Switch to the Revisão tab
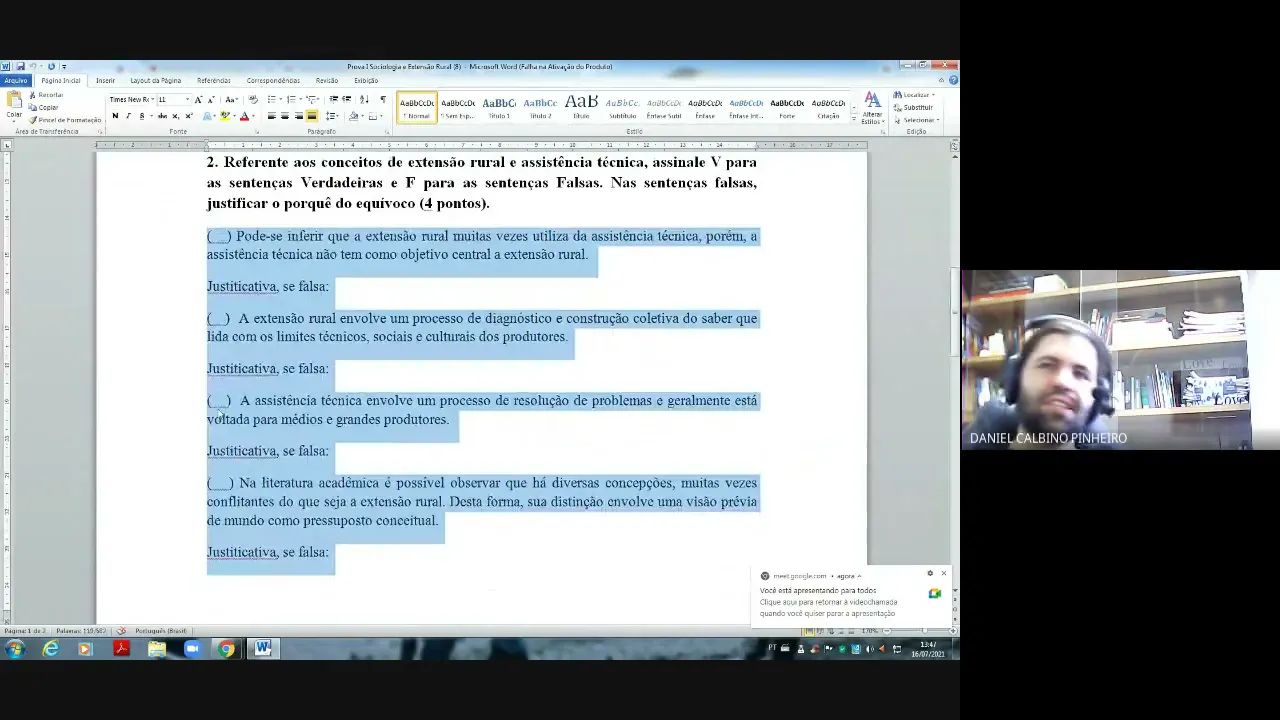The height and width of the screenshot is (720, 1280). pos(327,80)
